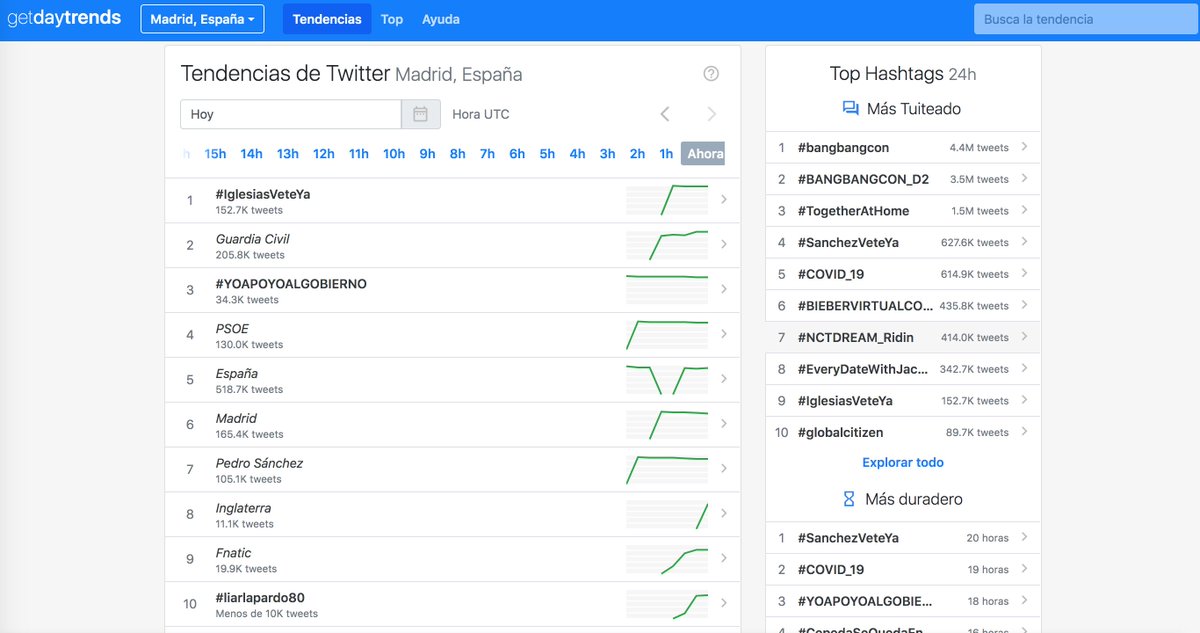Screen dimensions: 1200x633
Task: Open the Inglaterra trend
Action: pyautogui.click(x=243, y=509)
